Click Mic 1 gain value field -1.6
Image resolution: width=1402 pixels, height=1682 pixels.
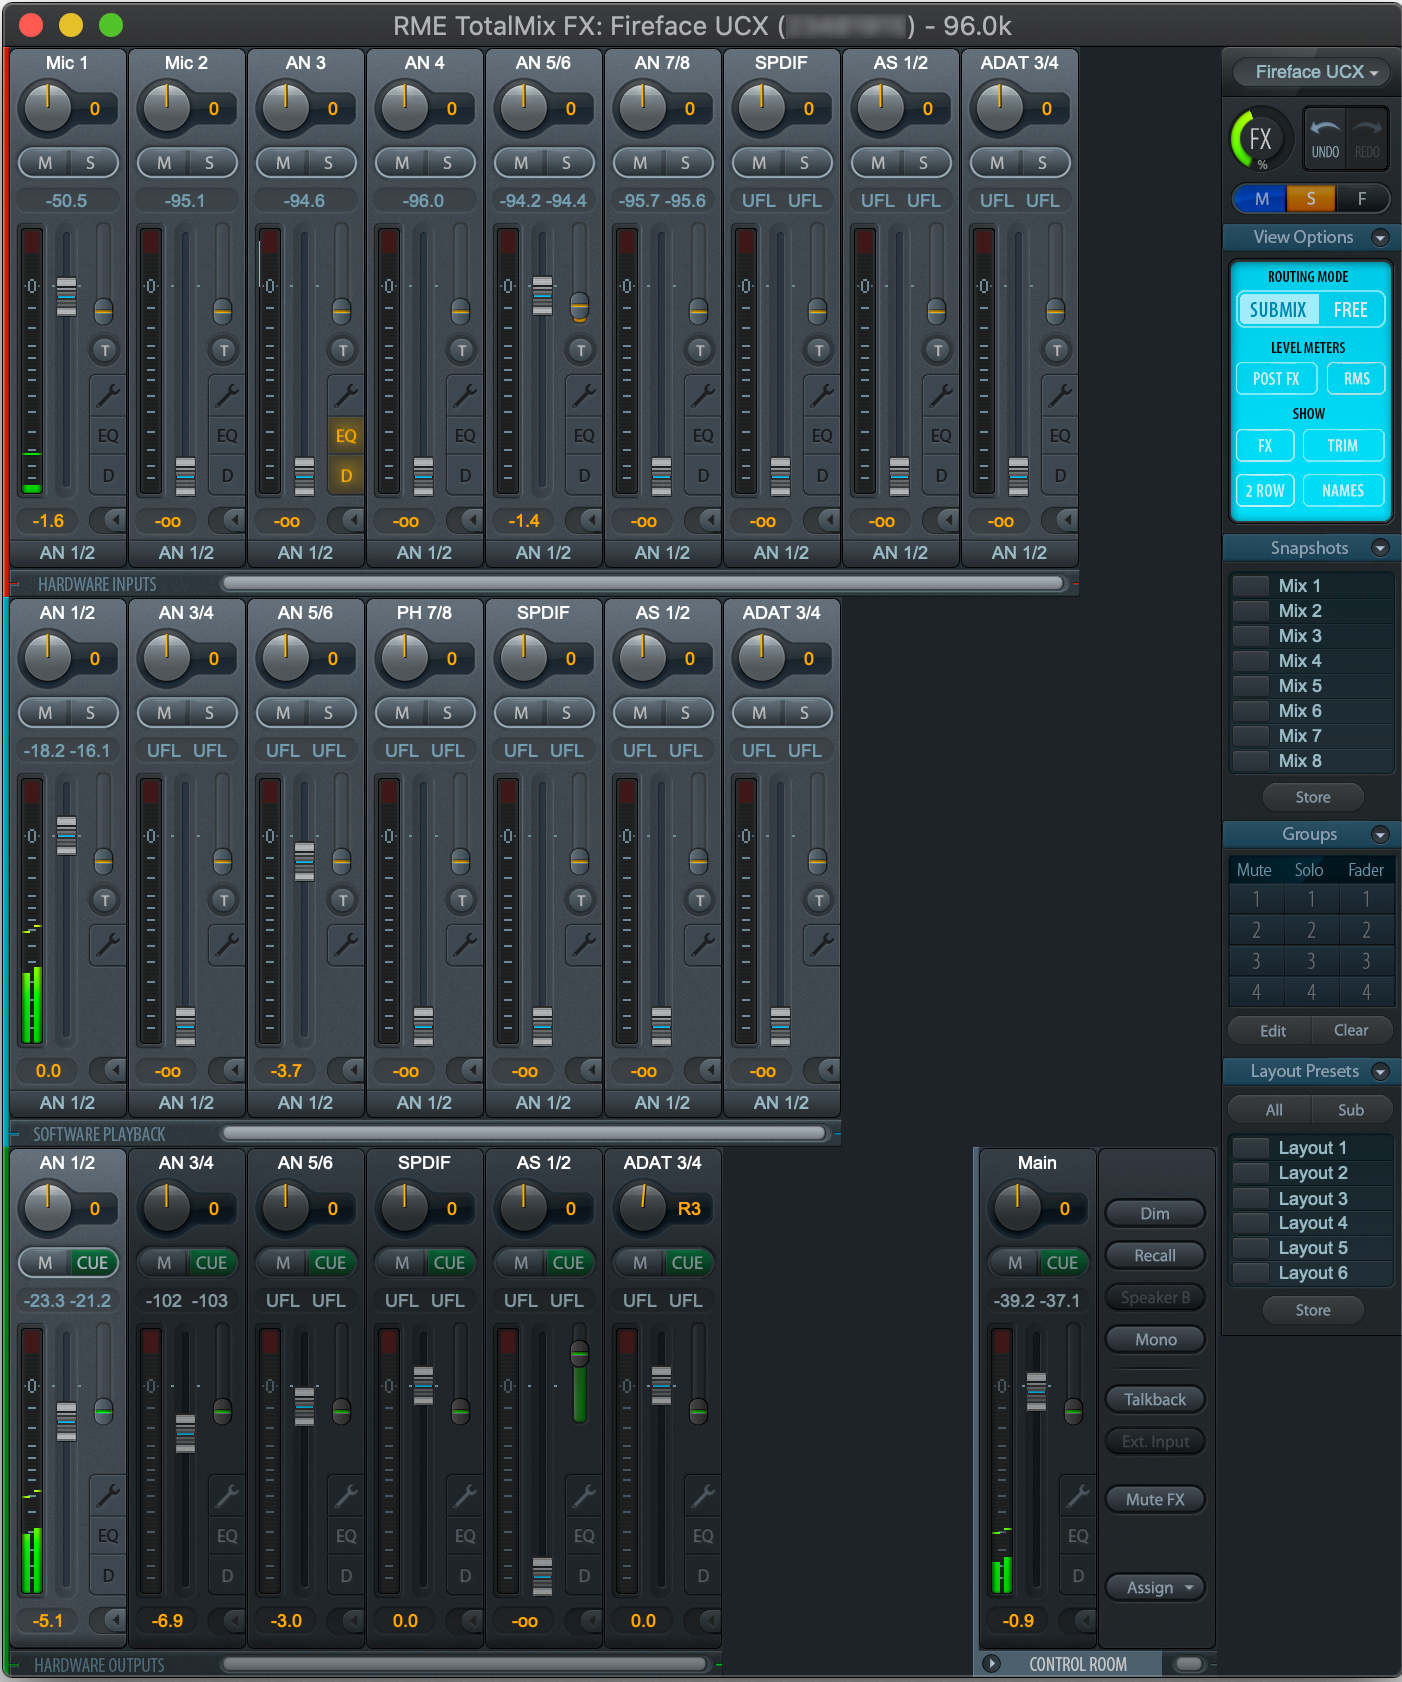pyautogui.click(x=48, y=521)
